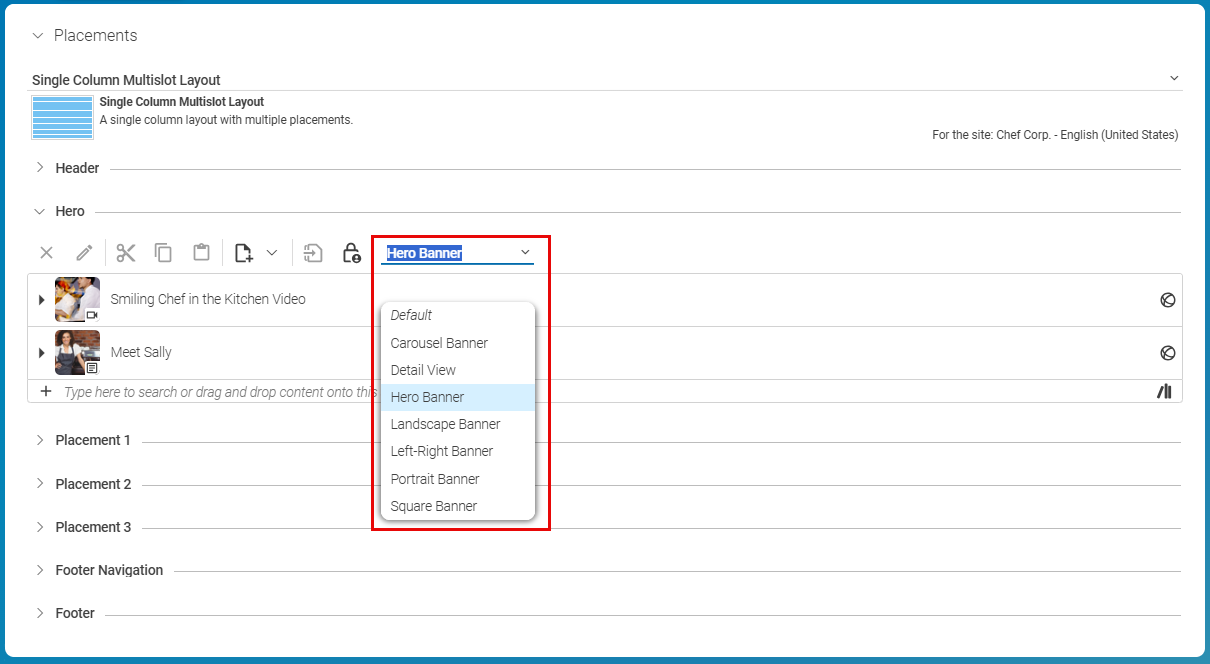Click the lock icon in the toolbar

click(x=351, y=252)
